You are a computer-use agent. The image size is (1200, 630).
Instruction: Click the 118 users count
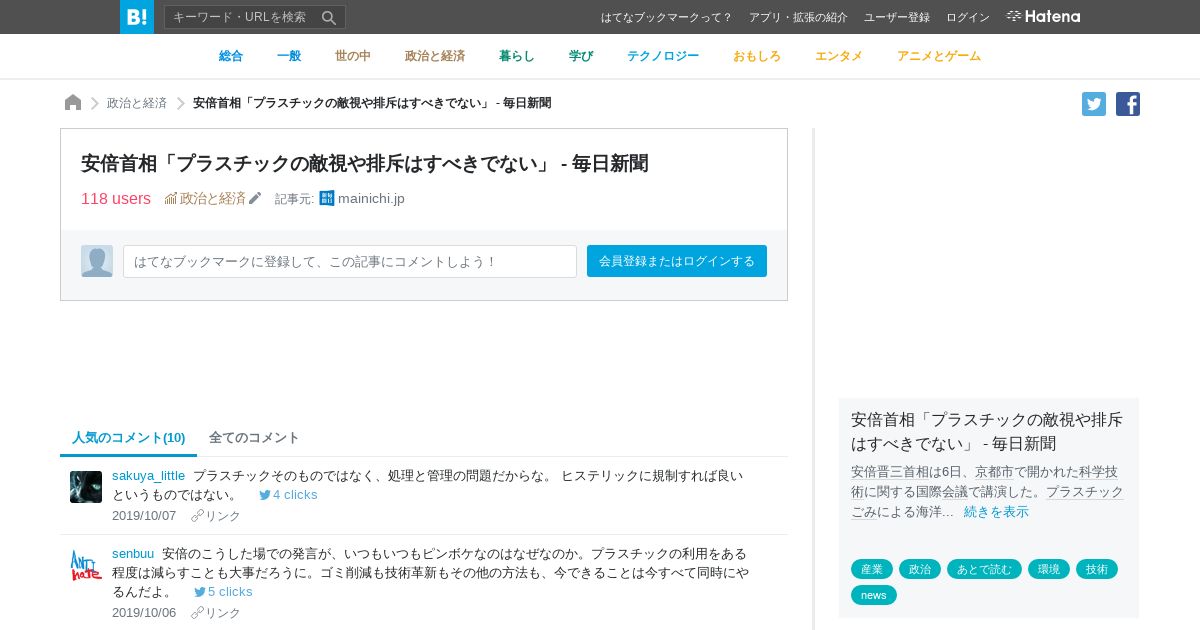coord(116,198)
